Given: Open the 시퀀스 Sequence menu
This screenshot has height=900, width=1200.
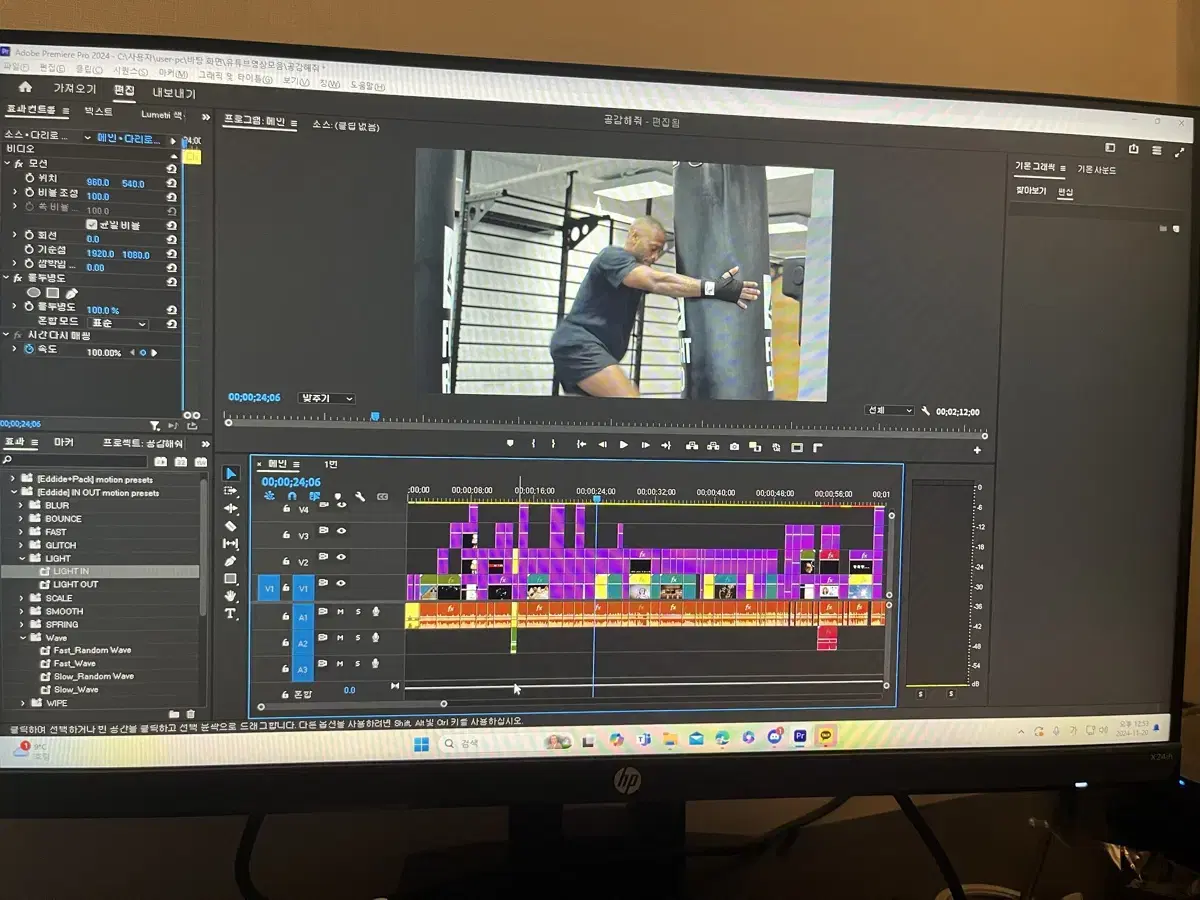Looking at the screenshot, I should point(130,71).
